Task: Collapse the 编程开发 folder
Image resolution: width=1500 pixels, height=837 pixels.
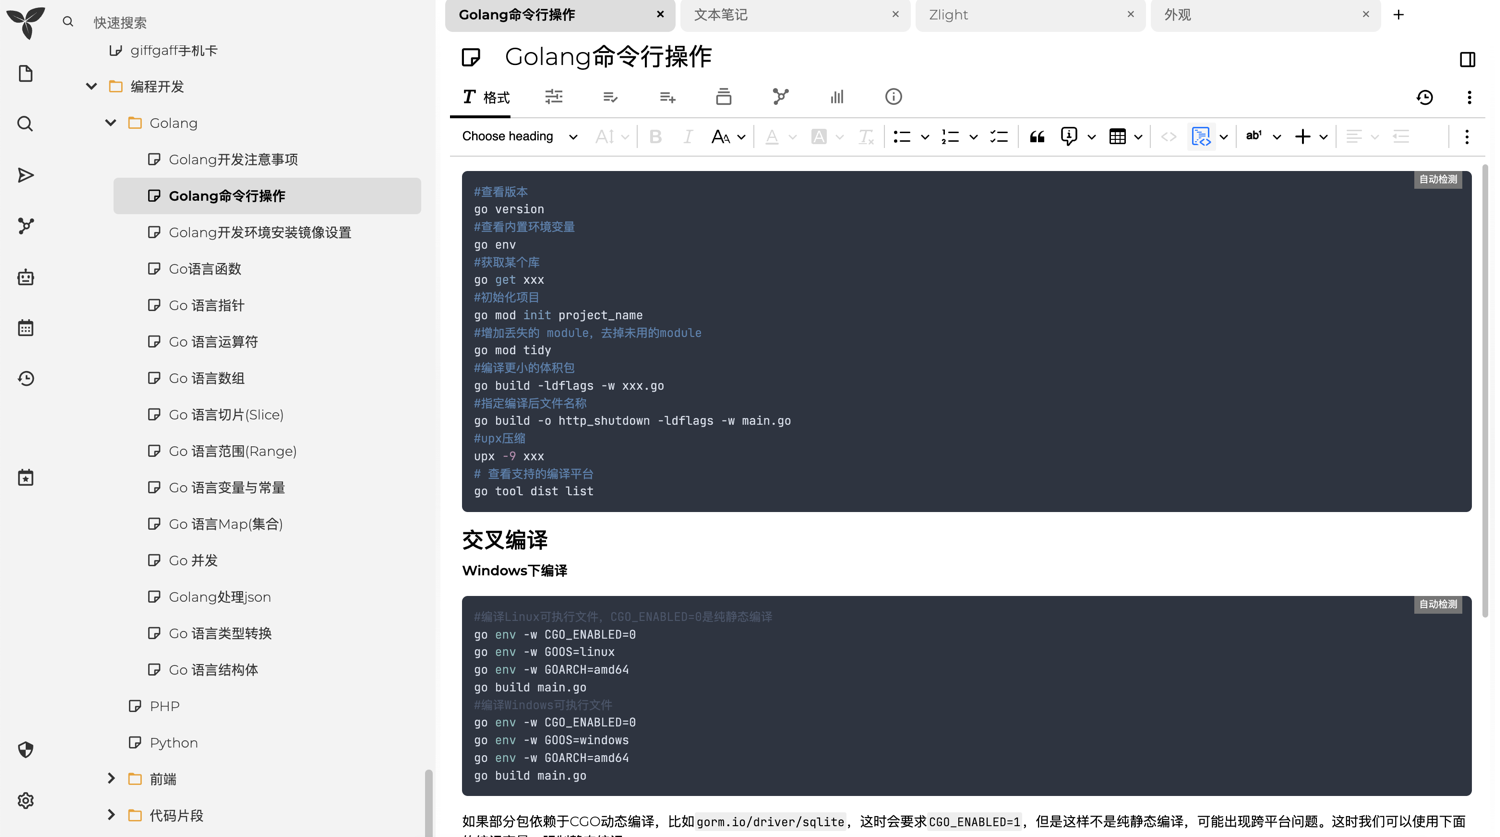Action: [x=91, y=87]
